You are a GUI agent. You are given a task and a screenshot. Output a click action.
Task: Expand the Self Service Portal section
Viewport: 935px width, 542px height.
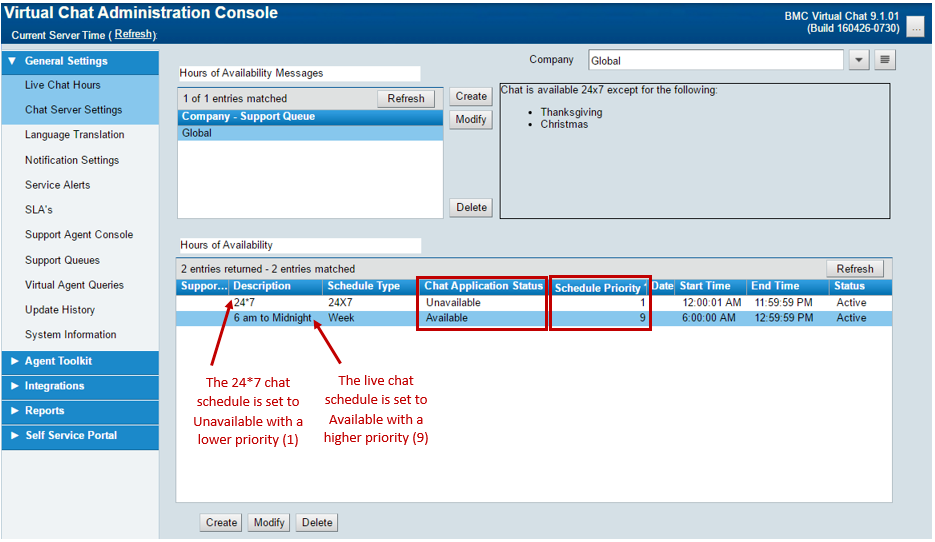click(80, 436)
